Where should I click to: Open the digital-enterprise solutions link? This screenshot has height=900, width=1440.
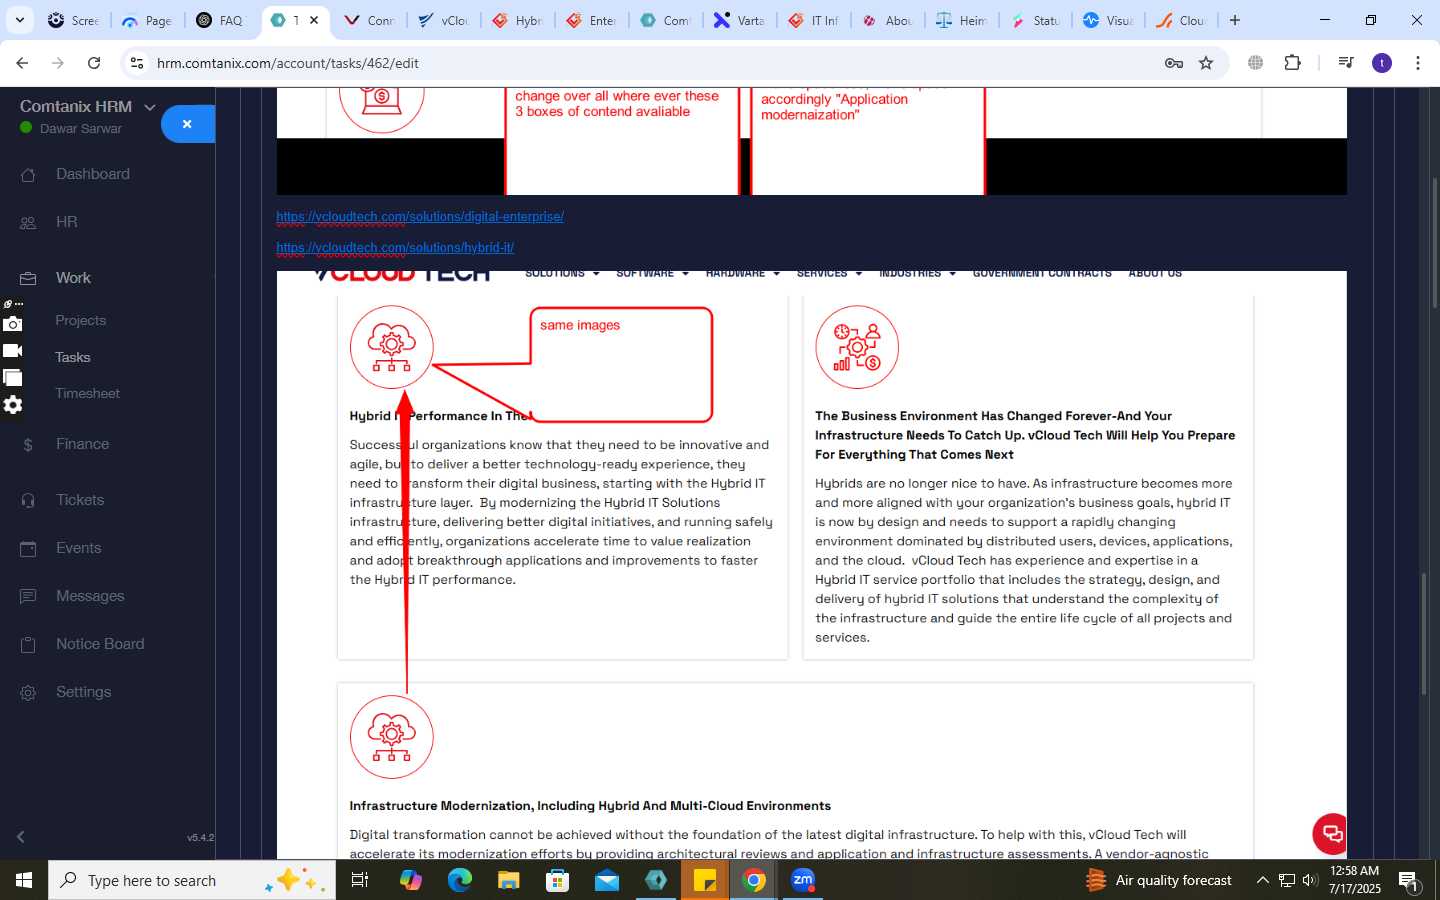420,217
